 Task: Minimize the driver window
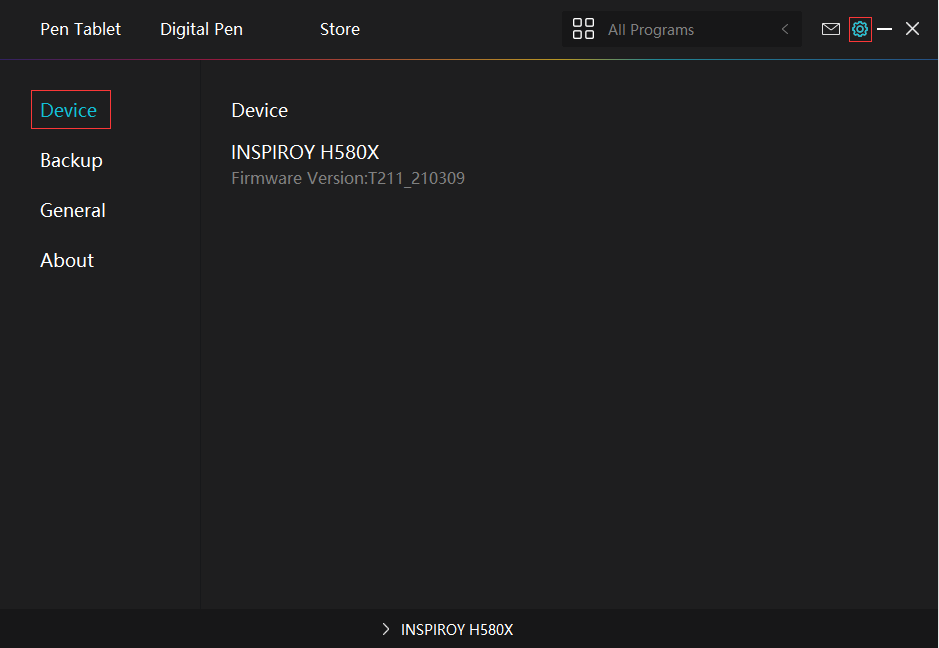(885, 29)
